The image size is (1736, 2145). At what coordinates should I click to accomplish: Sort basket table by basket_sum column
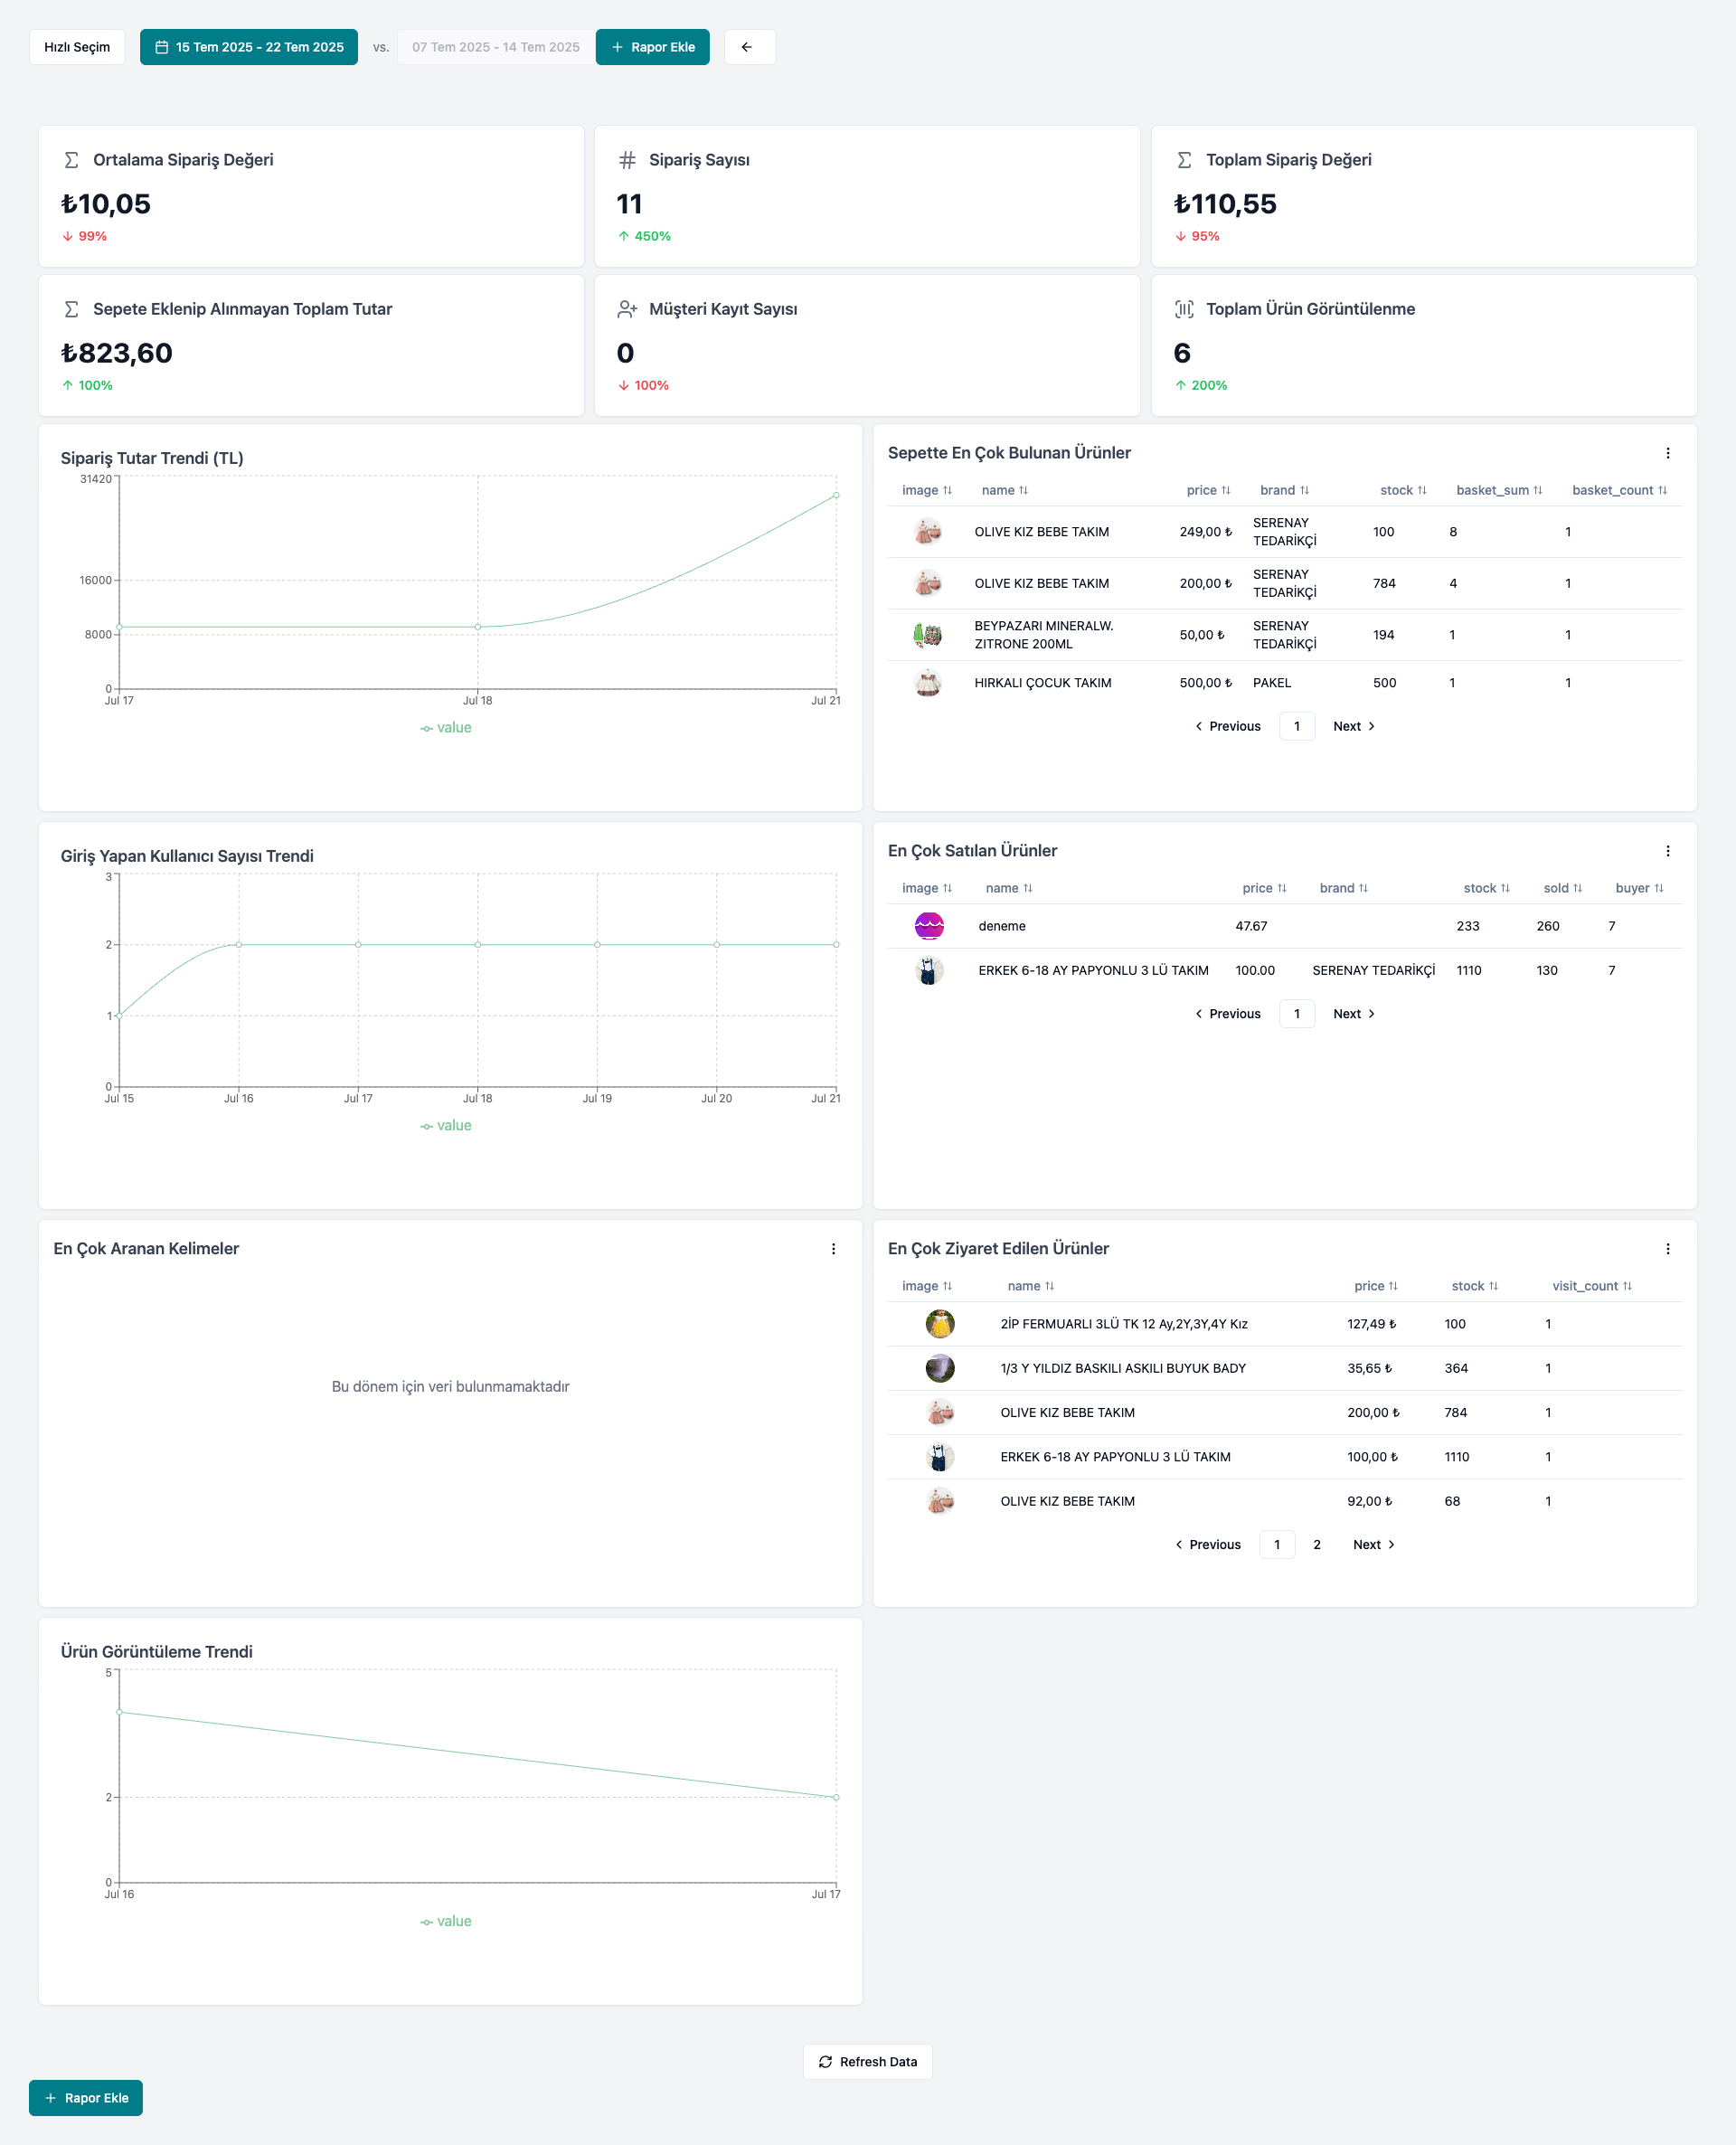[1498, 490]
